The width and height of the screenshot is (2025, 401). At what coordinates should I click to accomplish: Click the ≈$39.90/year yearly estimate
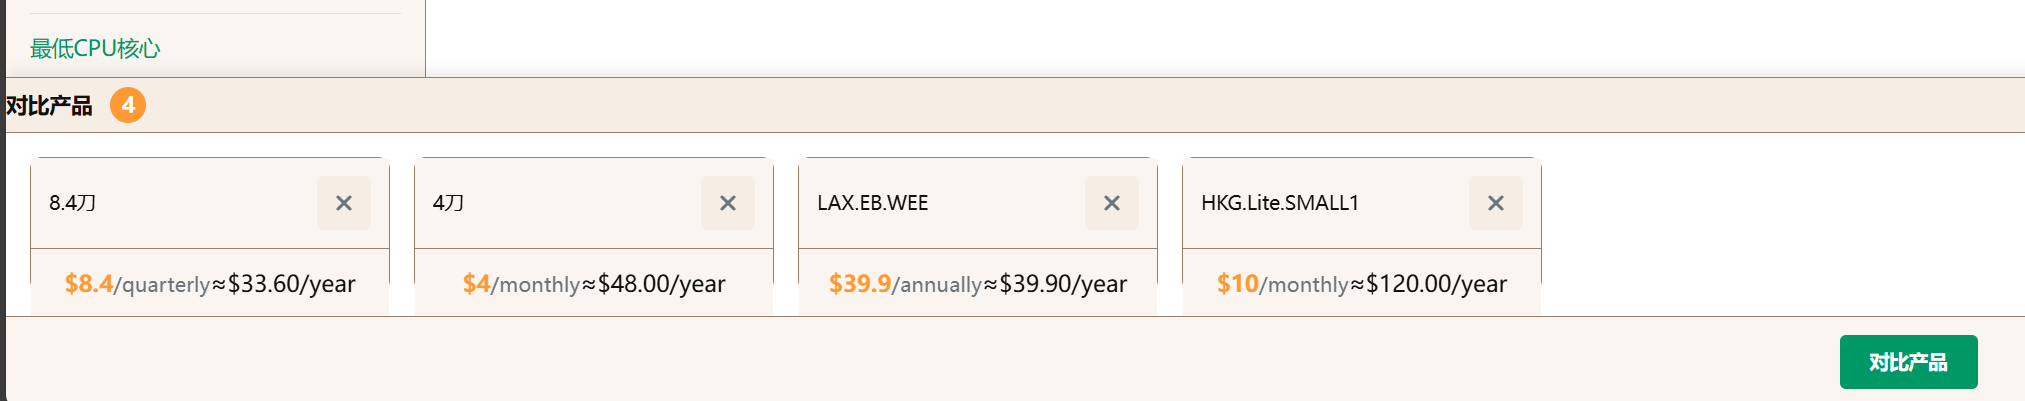point(1055,284)
